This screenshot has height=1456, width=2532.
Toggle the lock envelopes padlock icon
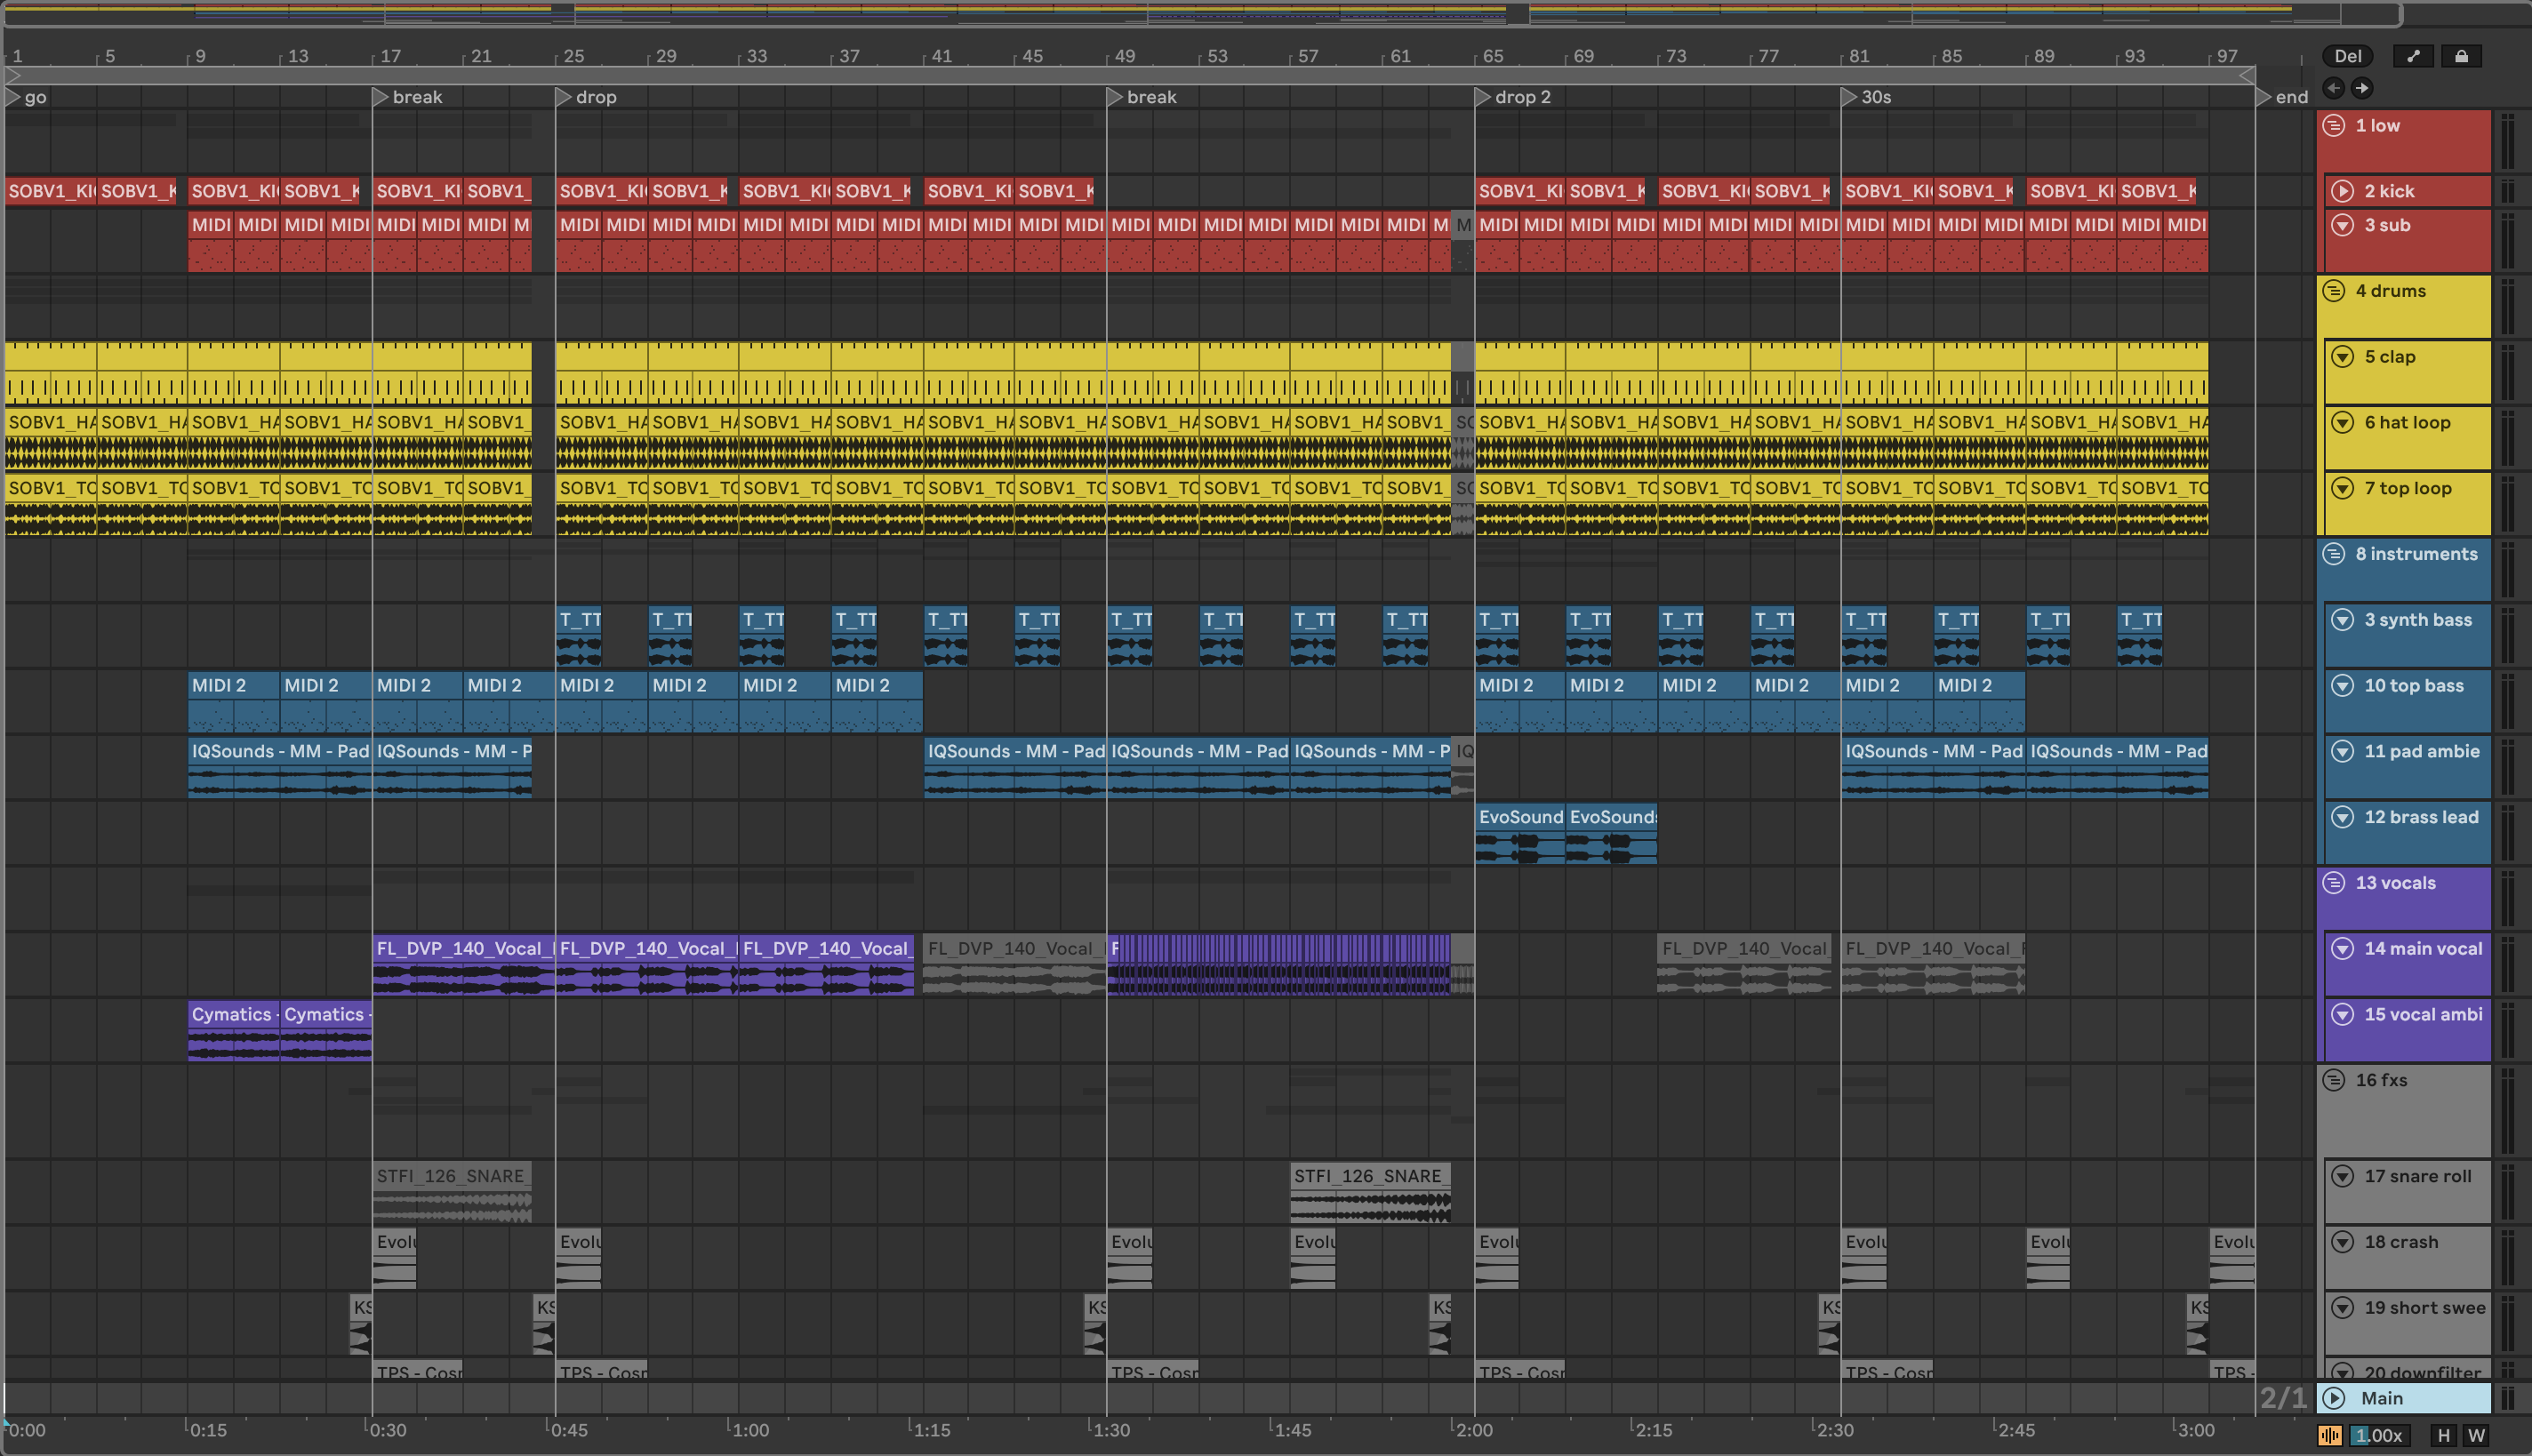point(2461,56)
